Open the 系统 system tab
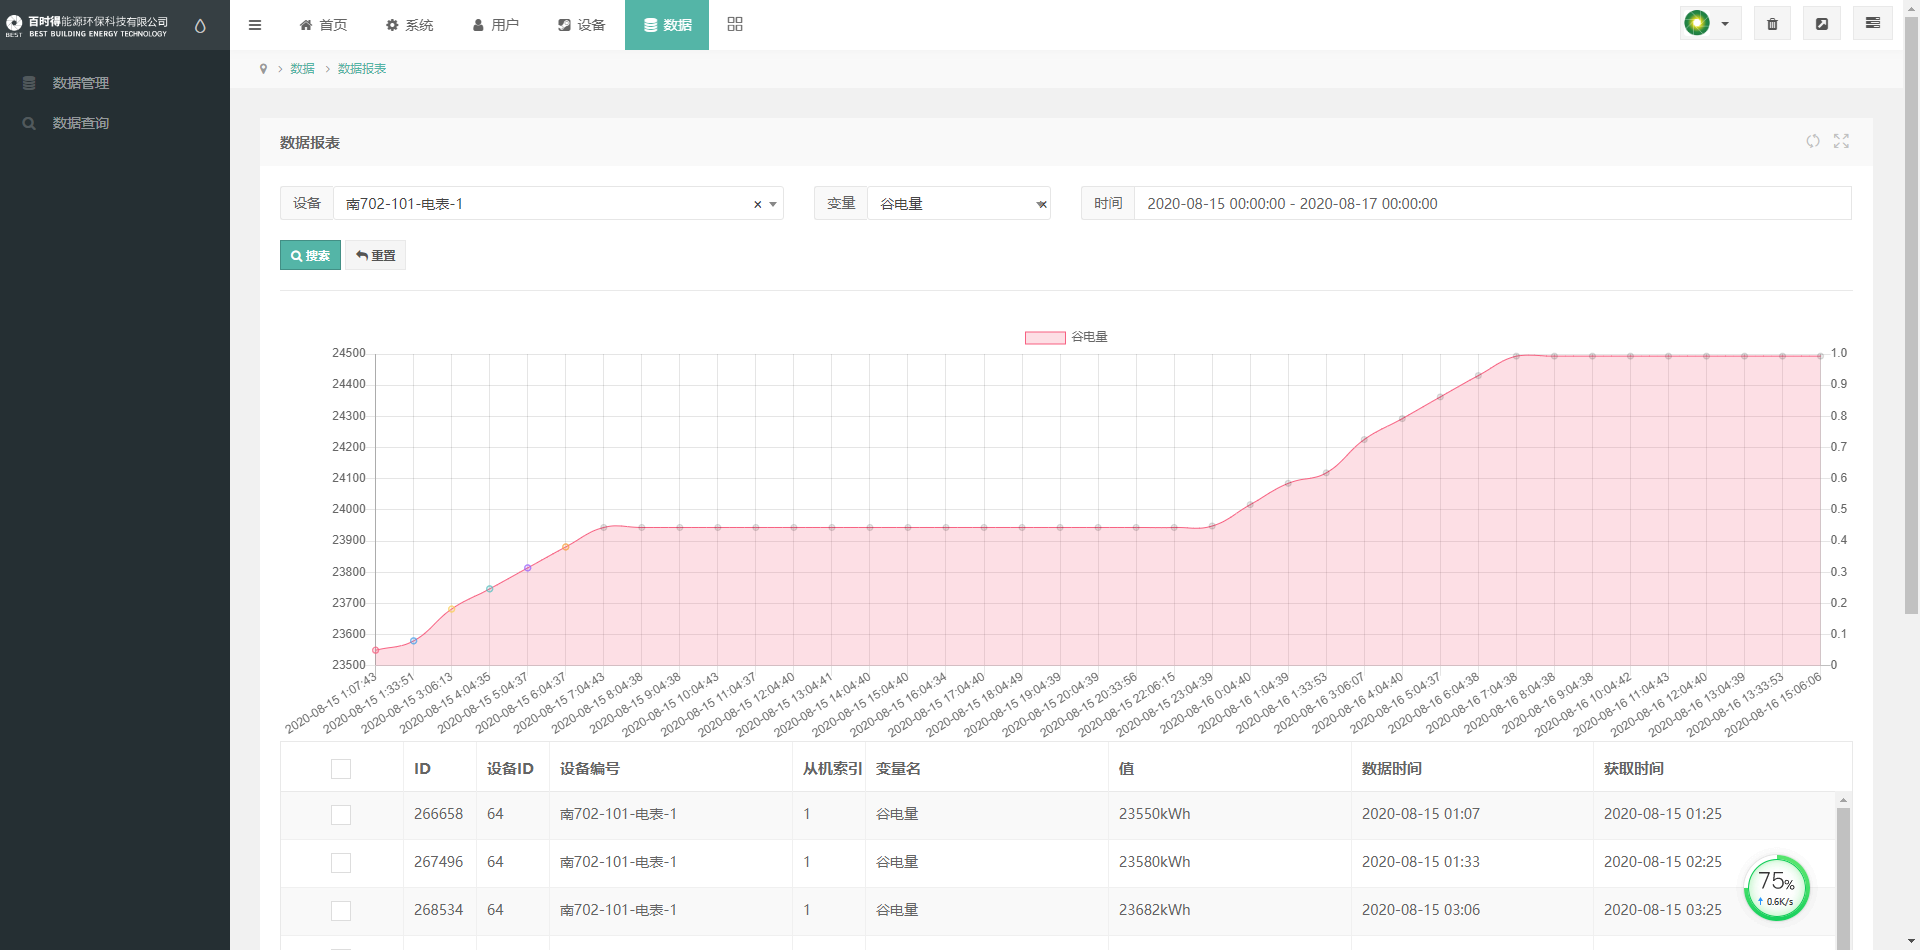1920x950 pixels. click(x=409, y=25)
